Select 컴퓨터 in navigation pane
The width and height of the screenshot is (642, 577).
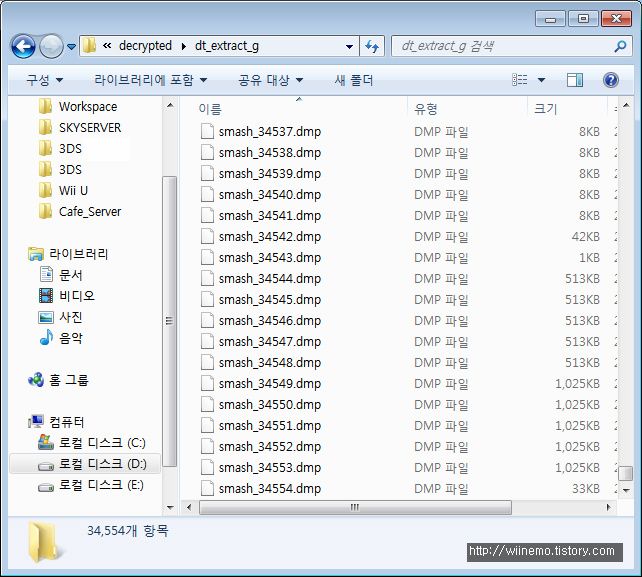[x=56, y=422]
